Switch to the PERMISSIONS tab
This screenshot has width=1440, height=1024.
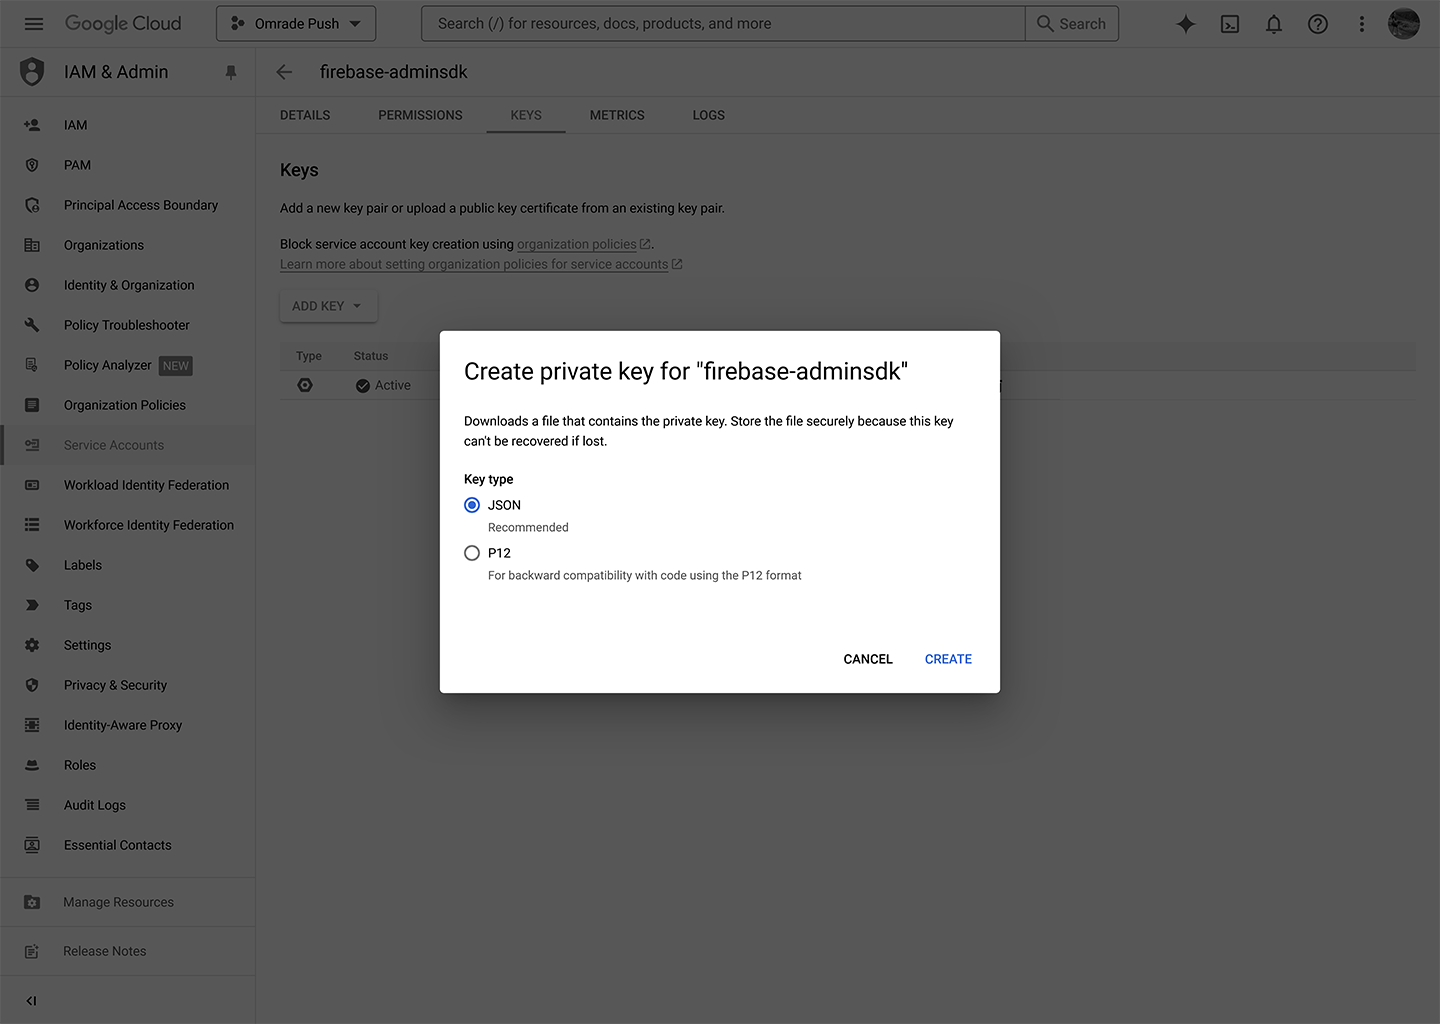tap(420, 115)
